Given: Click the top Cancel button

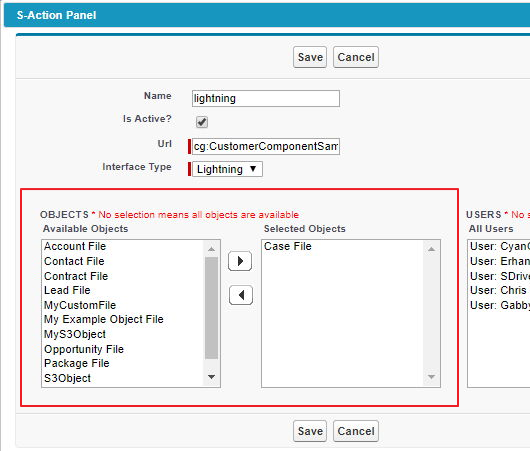Looking at the screenshot, I should pyautogui.click(x=356, y=57).
